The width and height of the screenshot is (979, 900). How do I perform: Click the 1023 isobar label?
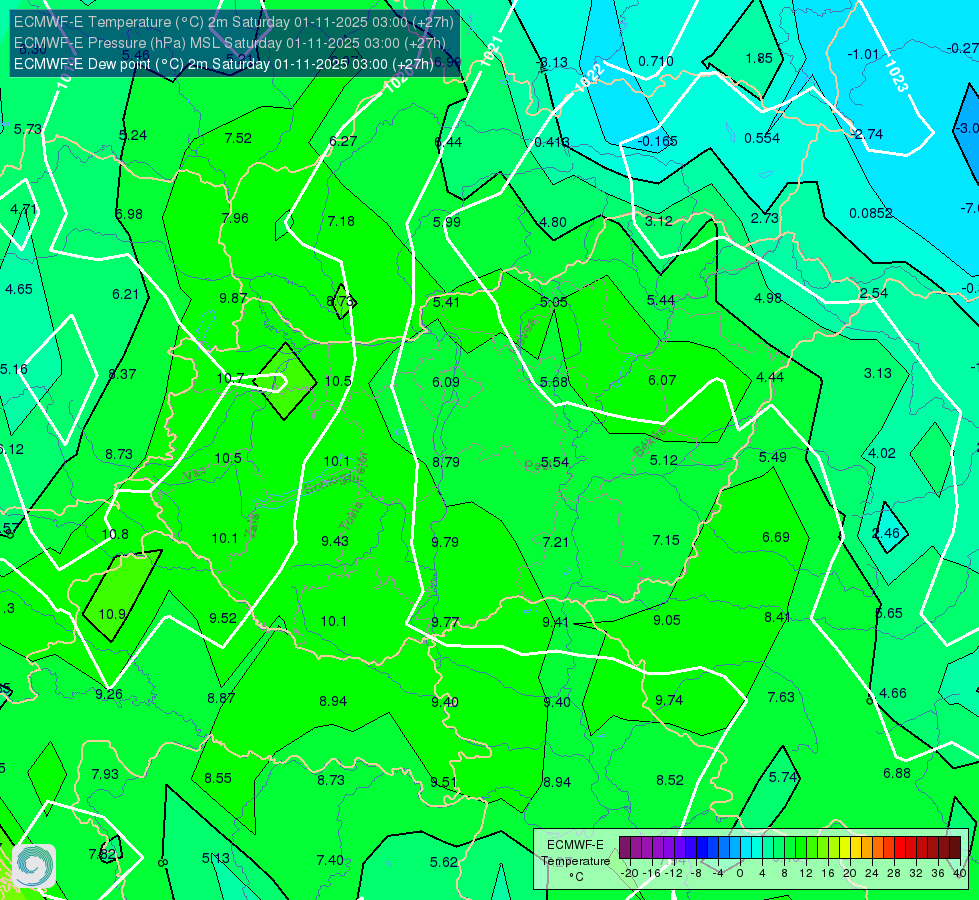[x=895, y=76]
